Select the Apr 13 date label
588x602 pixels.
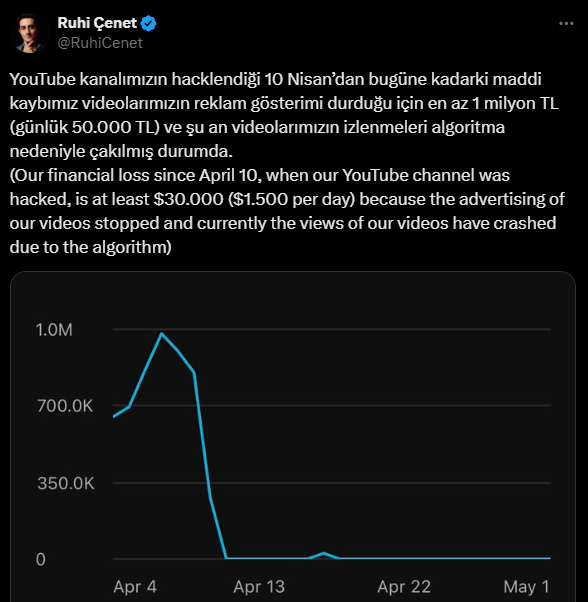point(259,587)
